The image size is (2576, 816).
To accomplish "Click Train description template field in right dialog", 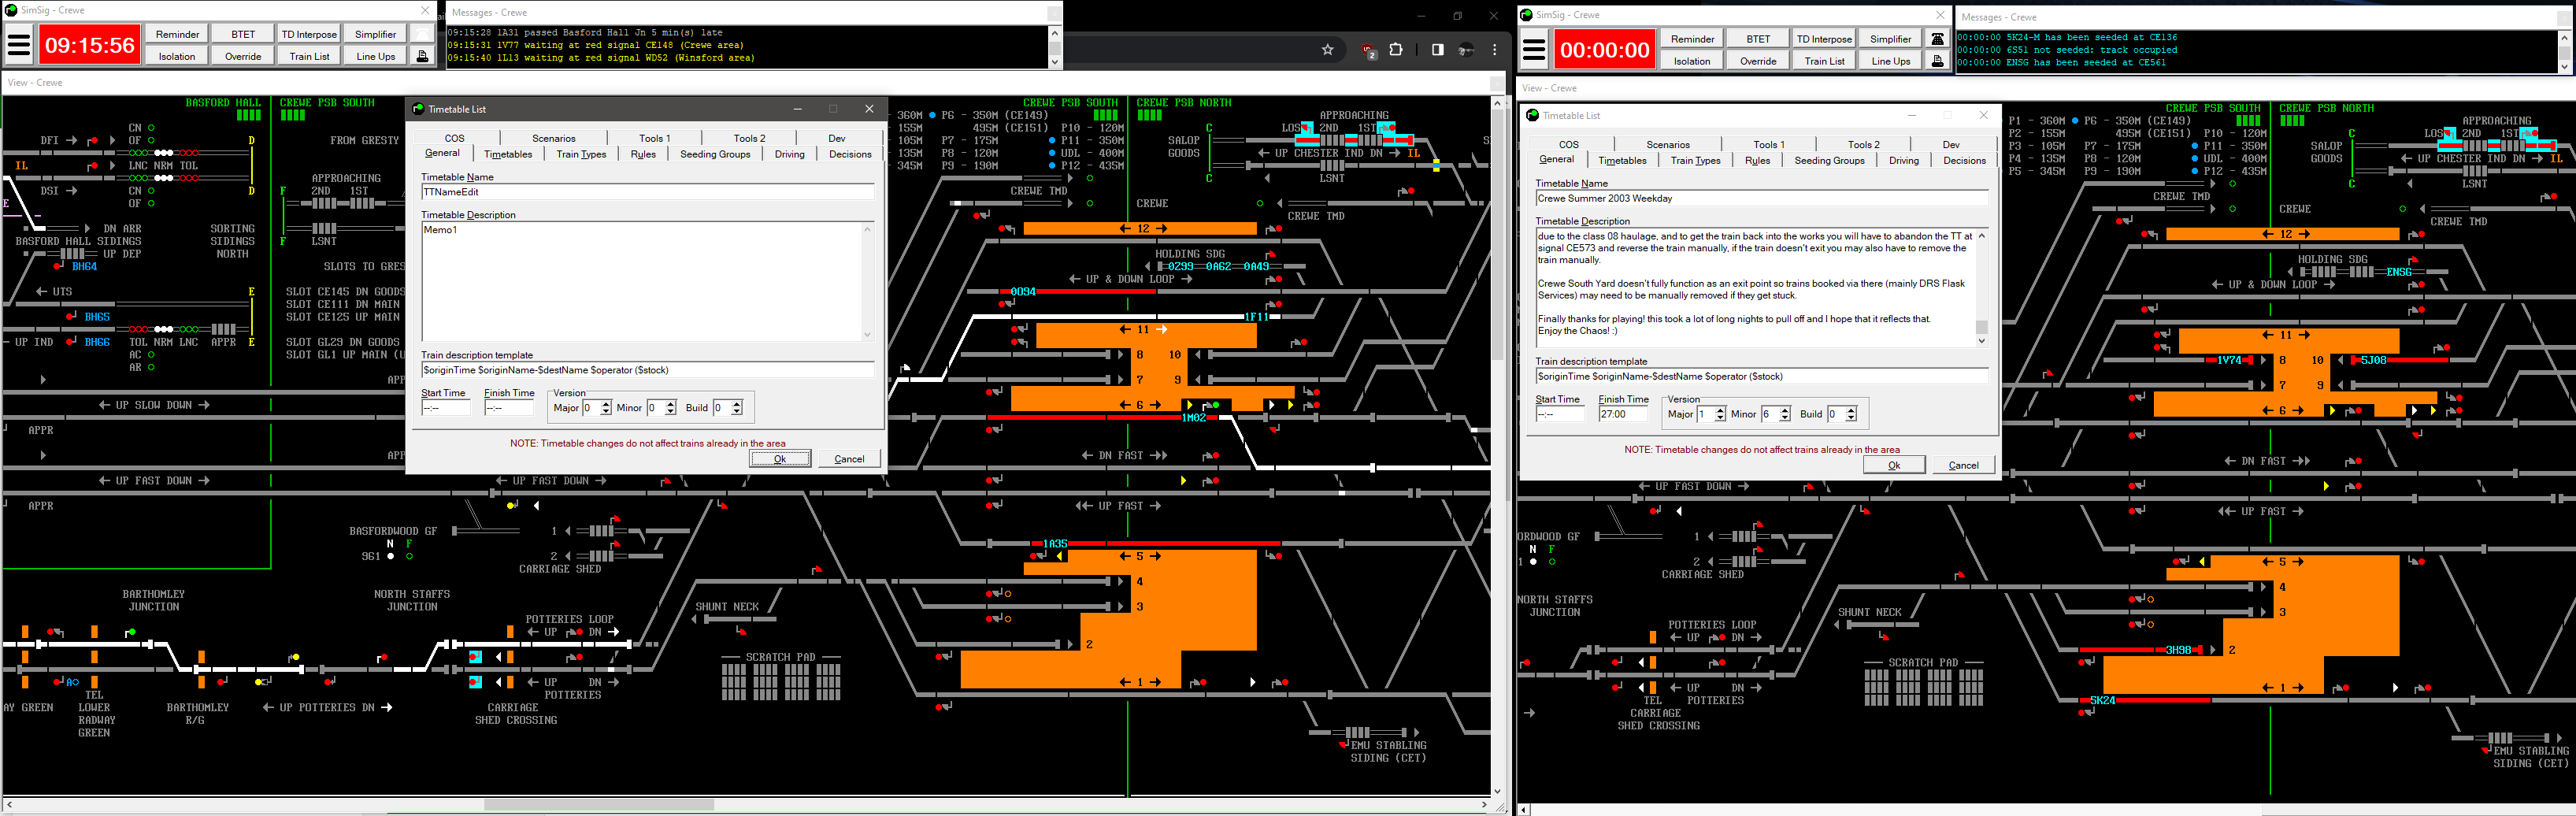I will (1762, 376).
